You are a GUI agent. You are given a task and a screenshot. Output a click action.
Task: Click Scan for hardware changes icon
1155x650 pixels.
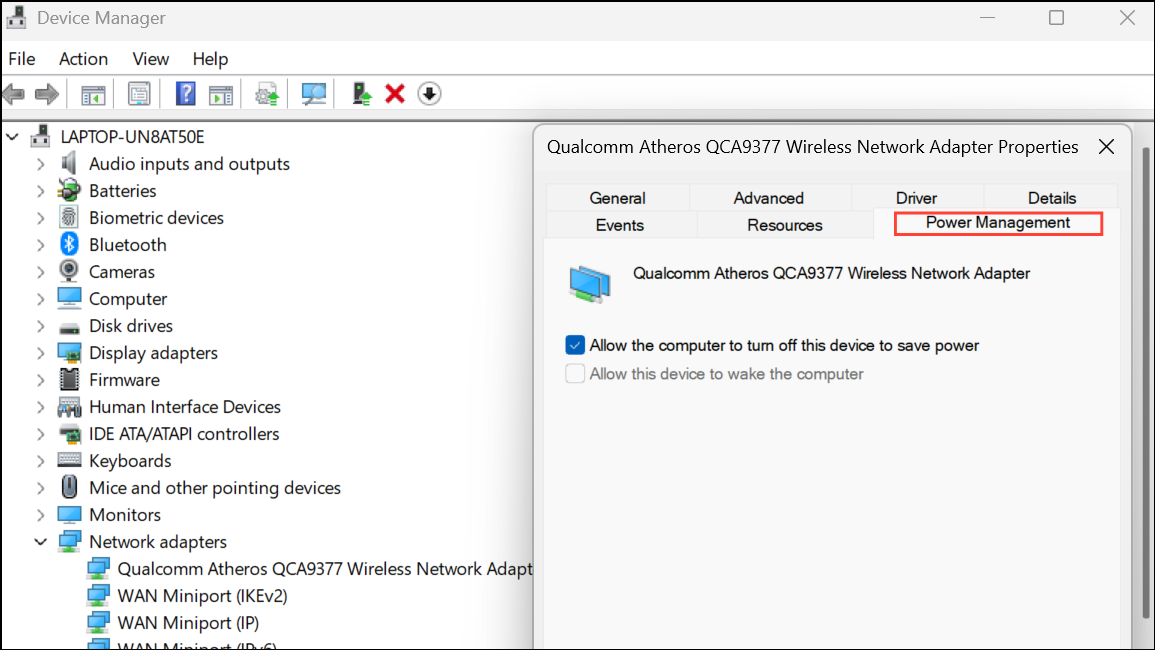pyautogui.click(x=313, y=94)
